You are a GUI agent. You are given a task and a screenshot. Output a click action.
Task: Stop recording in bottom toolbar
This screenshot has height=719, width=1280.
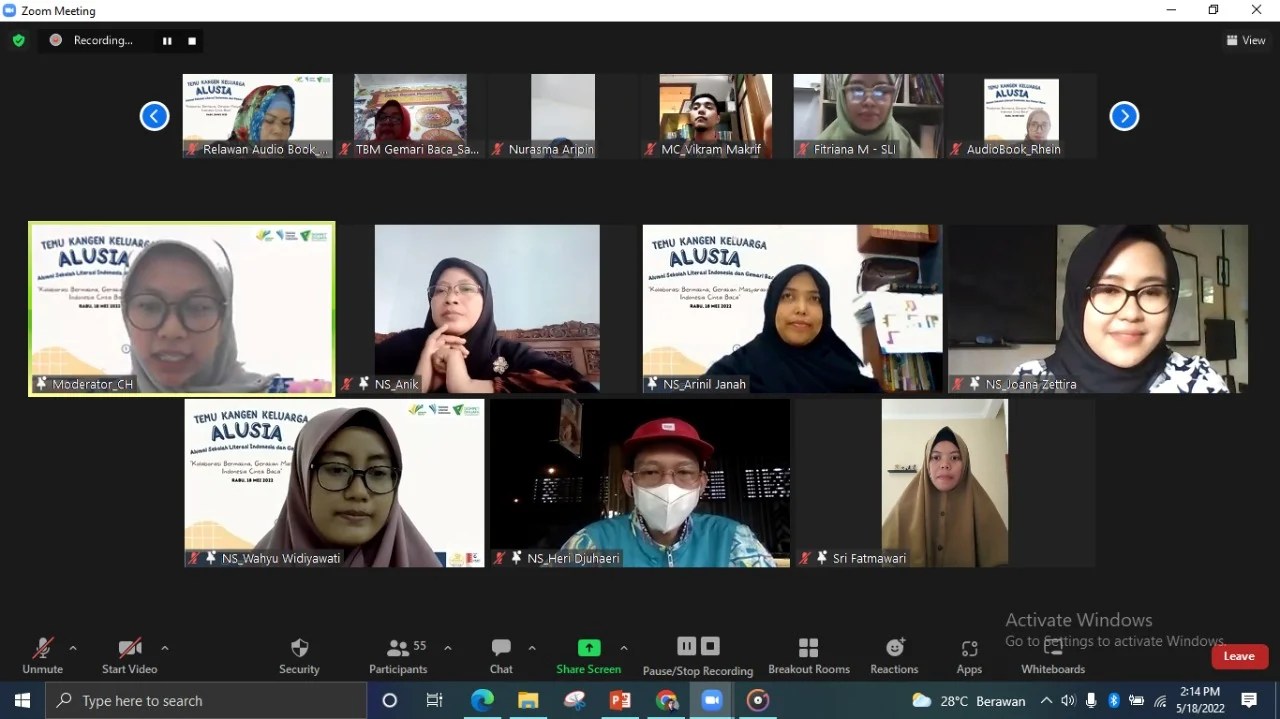click(x=710, y=646)
